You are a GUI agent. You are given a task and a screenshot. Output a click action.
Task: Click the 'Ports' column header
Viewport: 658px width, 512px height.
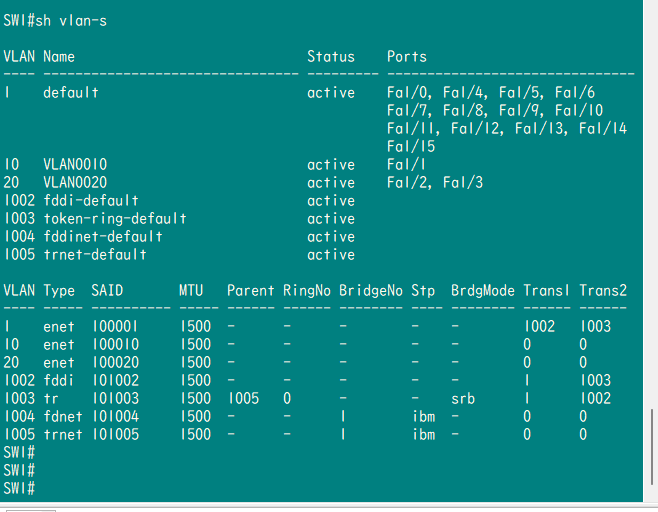[x=407, y=57]
